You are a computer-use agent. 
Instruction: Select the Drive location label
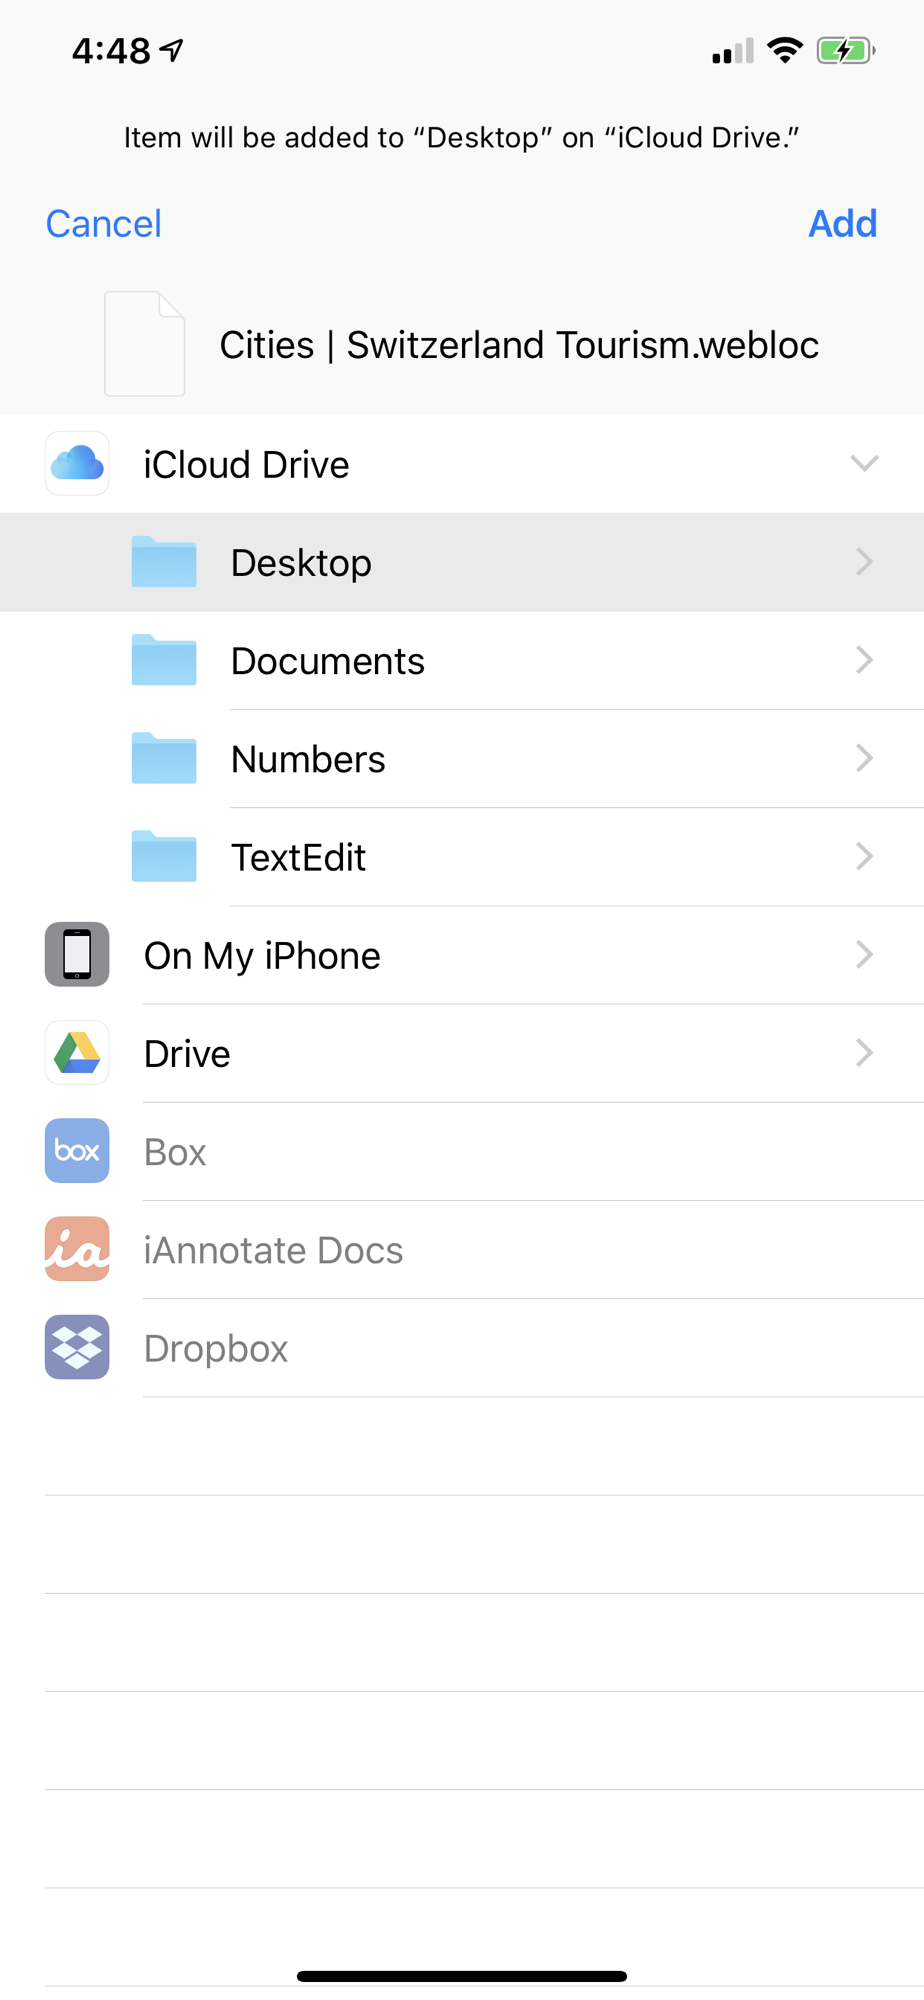pyautogui.click(x=187, y=1053)
